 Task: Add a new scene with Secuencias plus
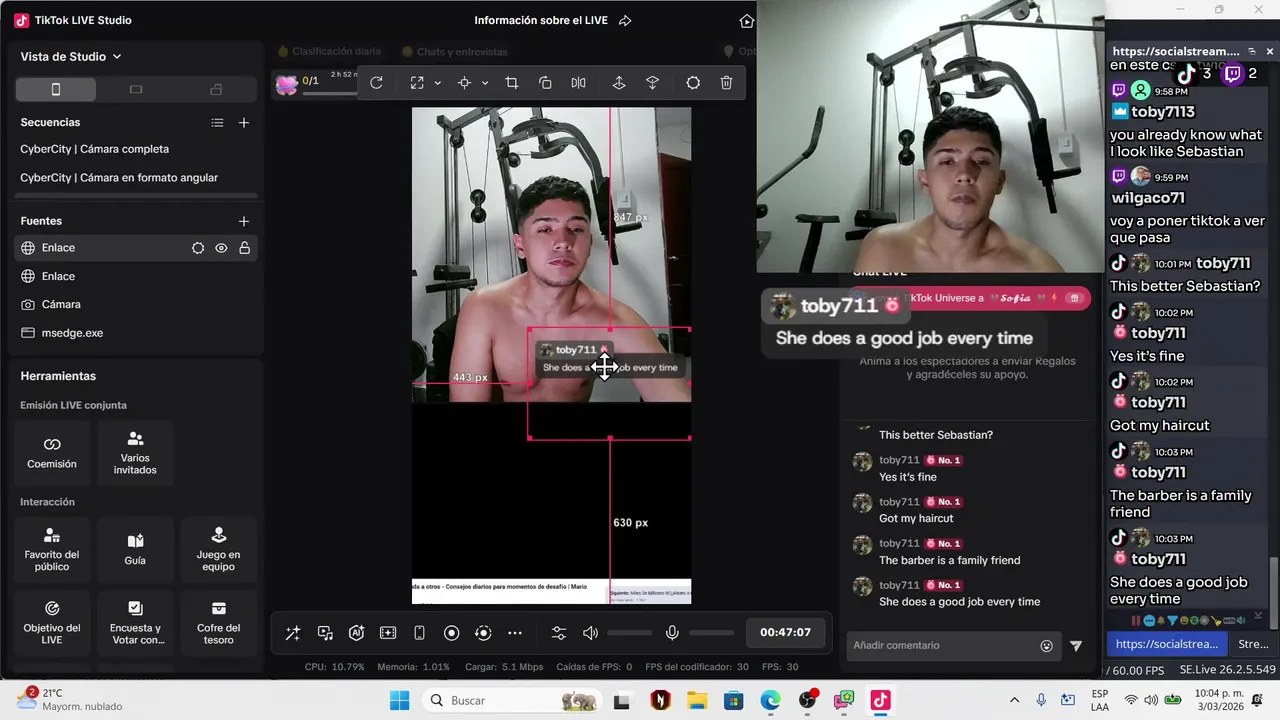(x=244, y=123)
